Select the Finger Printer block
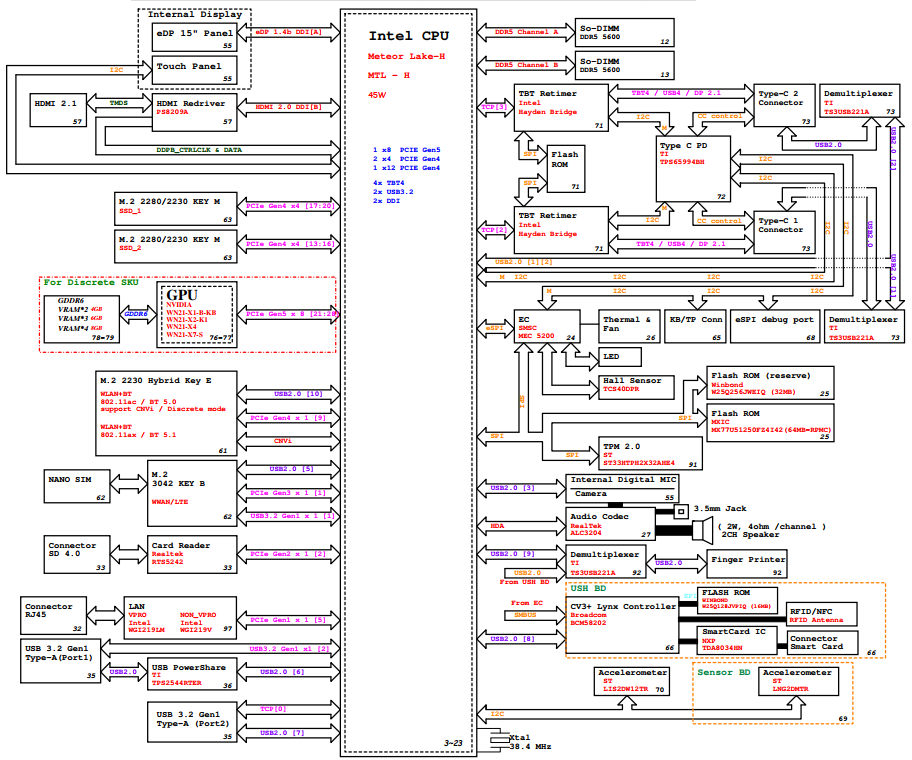 click(747, 563)
